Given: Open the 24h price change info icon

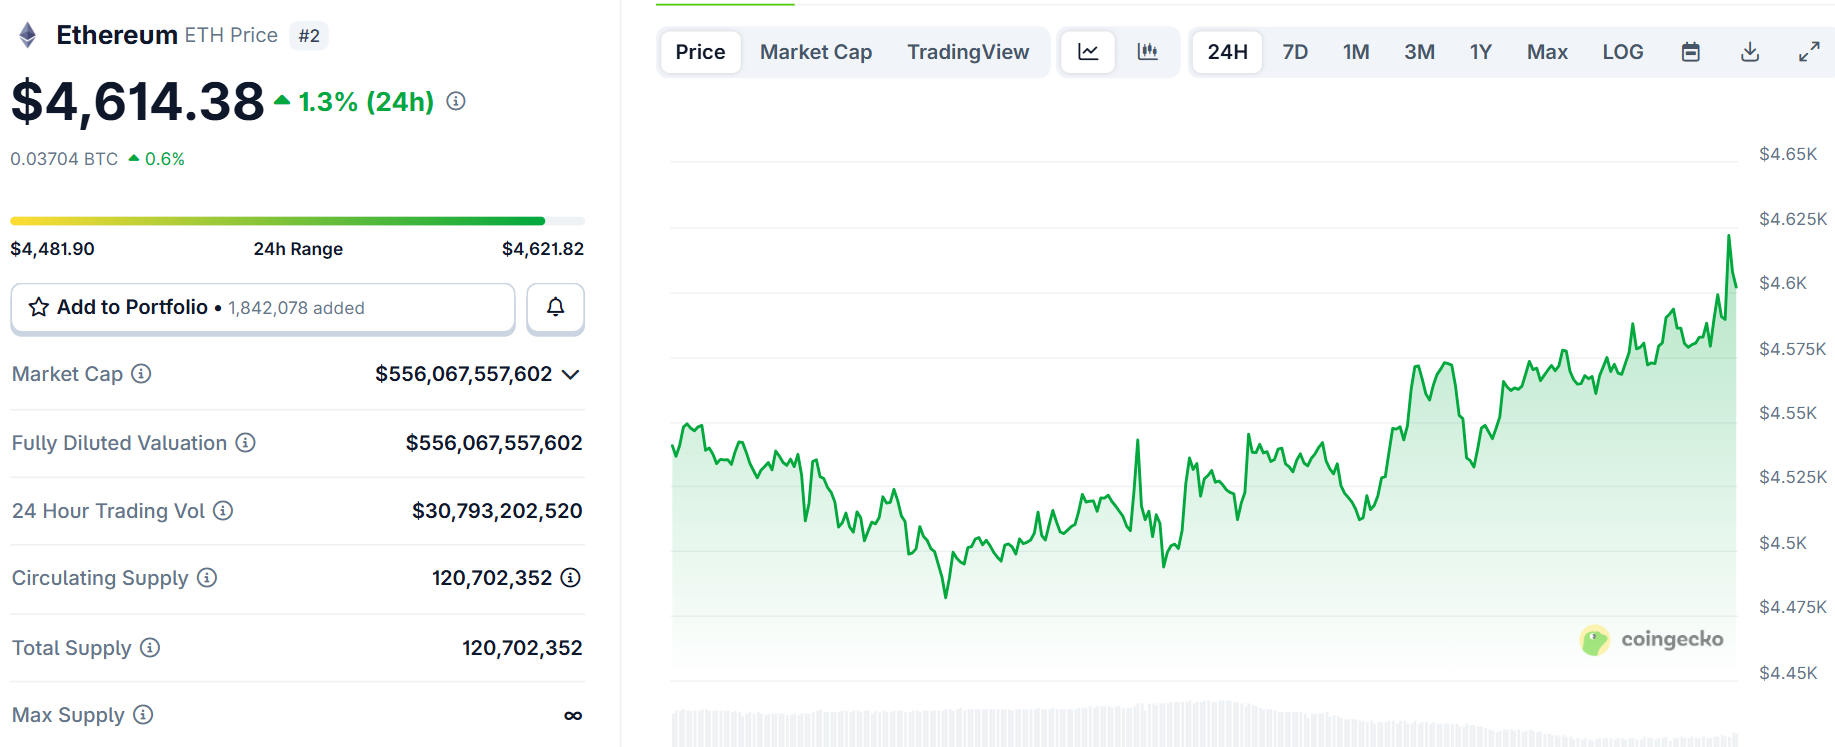Looking at the screenshot, I should click(456, 101).
